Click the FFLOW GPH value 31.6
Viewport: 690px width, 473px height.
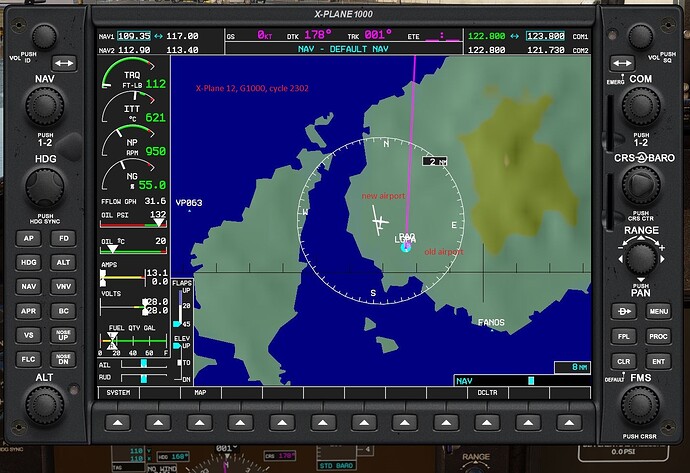point(155,201)
